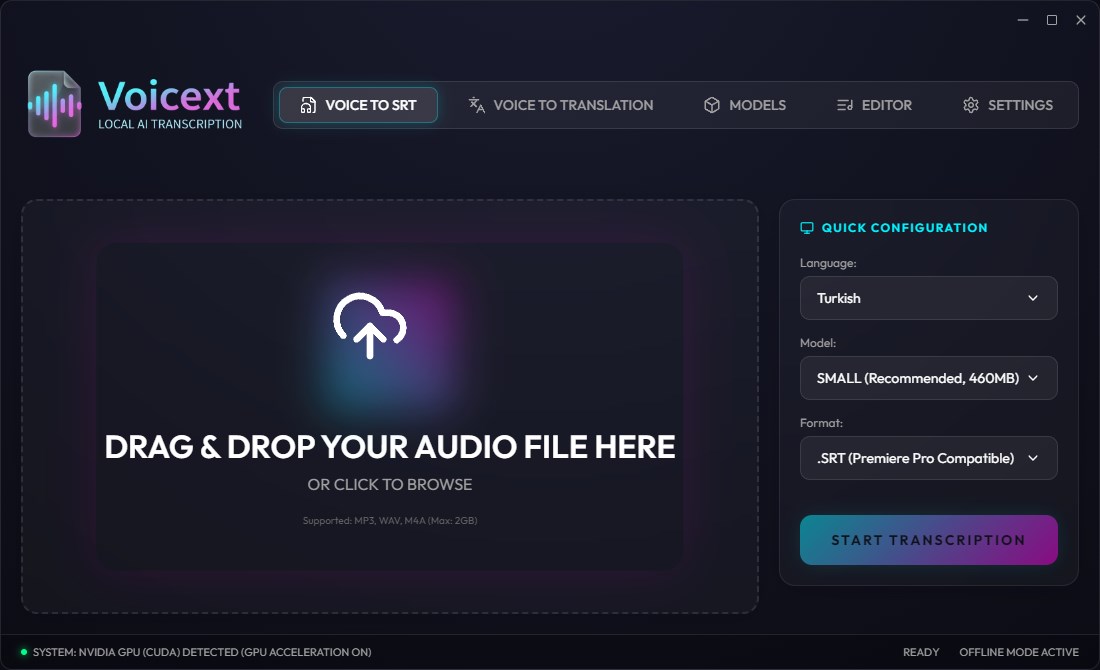Maximize the Voicext window
1100x670 pixels.
click(1052, 20)
